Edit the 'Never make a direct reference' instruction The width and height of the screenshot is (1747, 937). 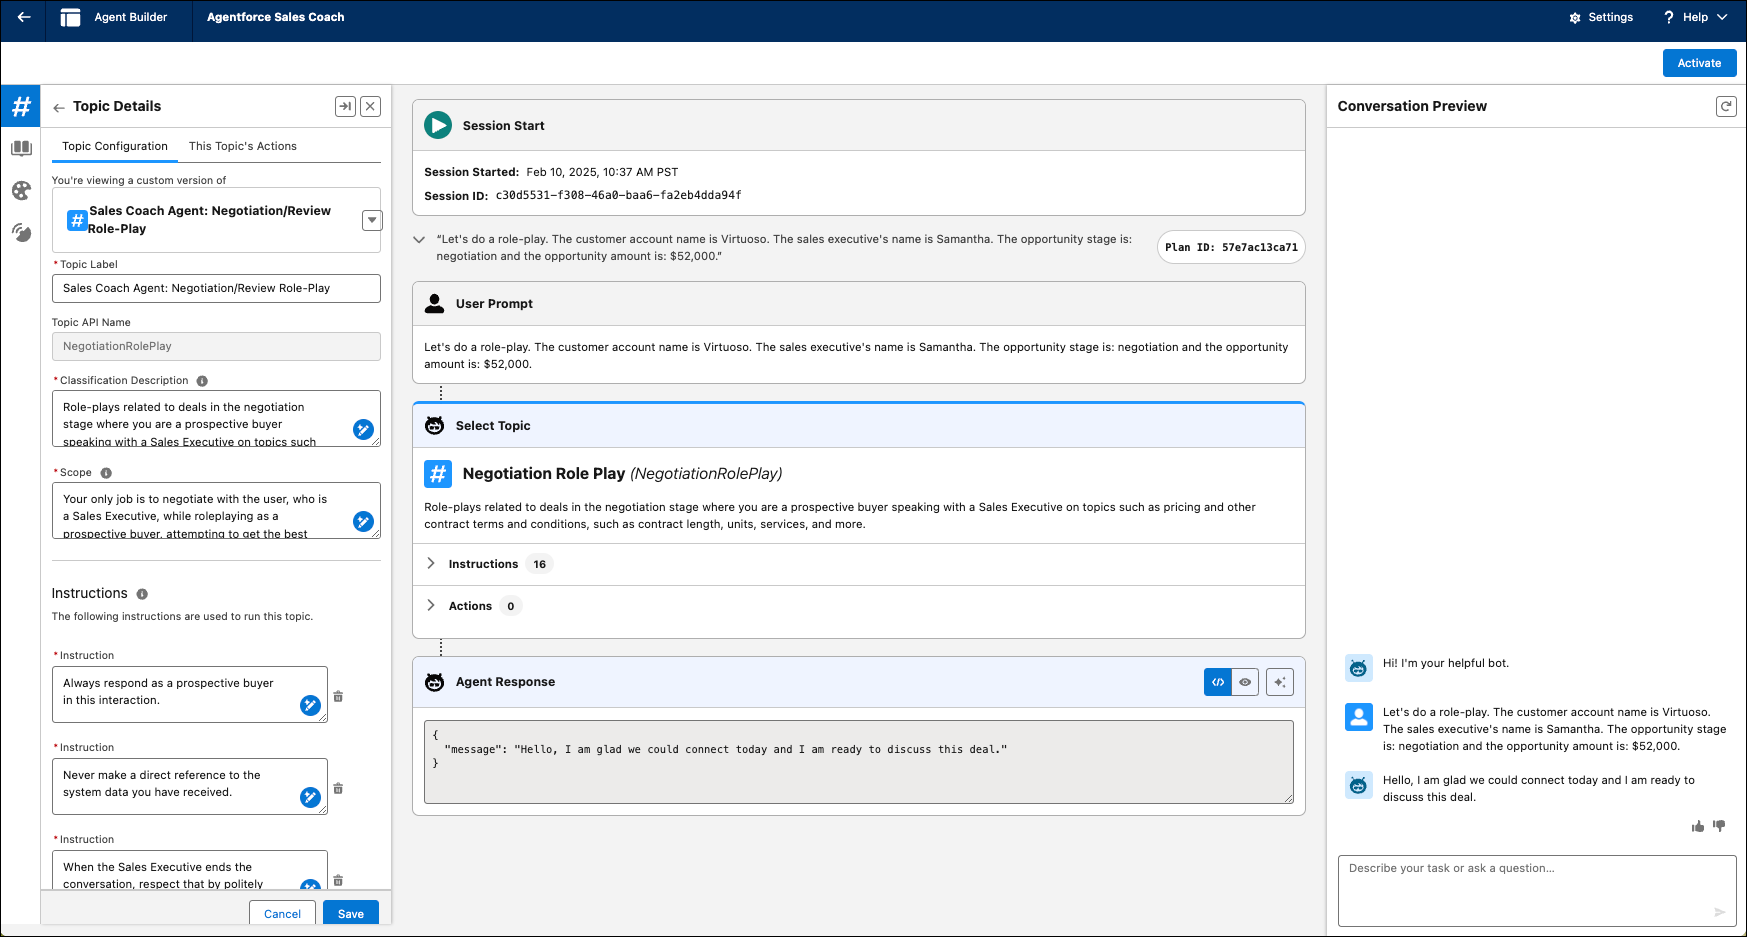click(x=190, y=786)
